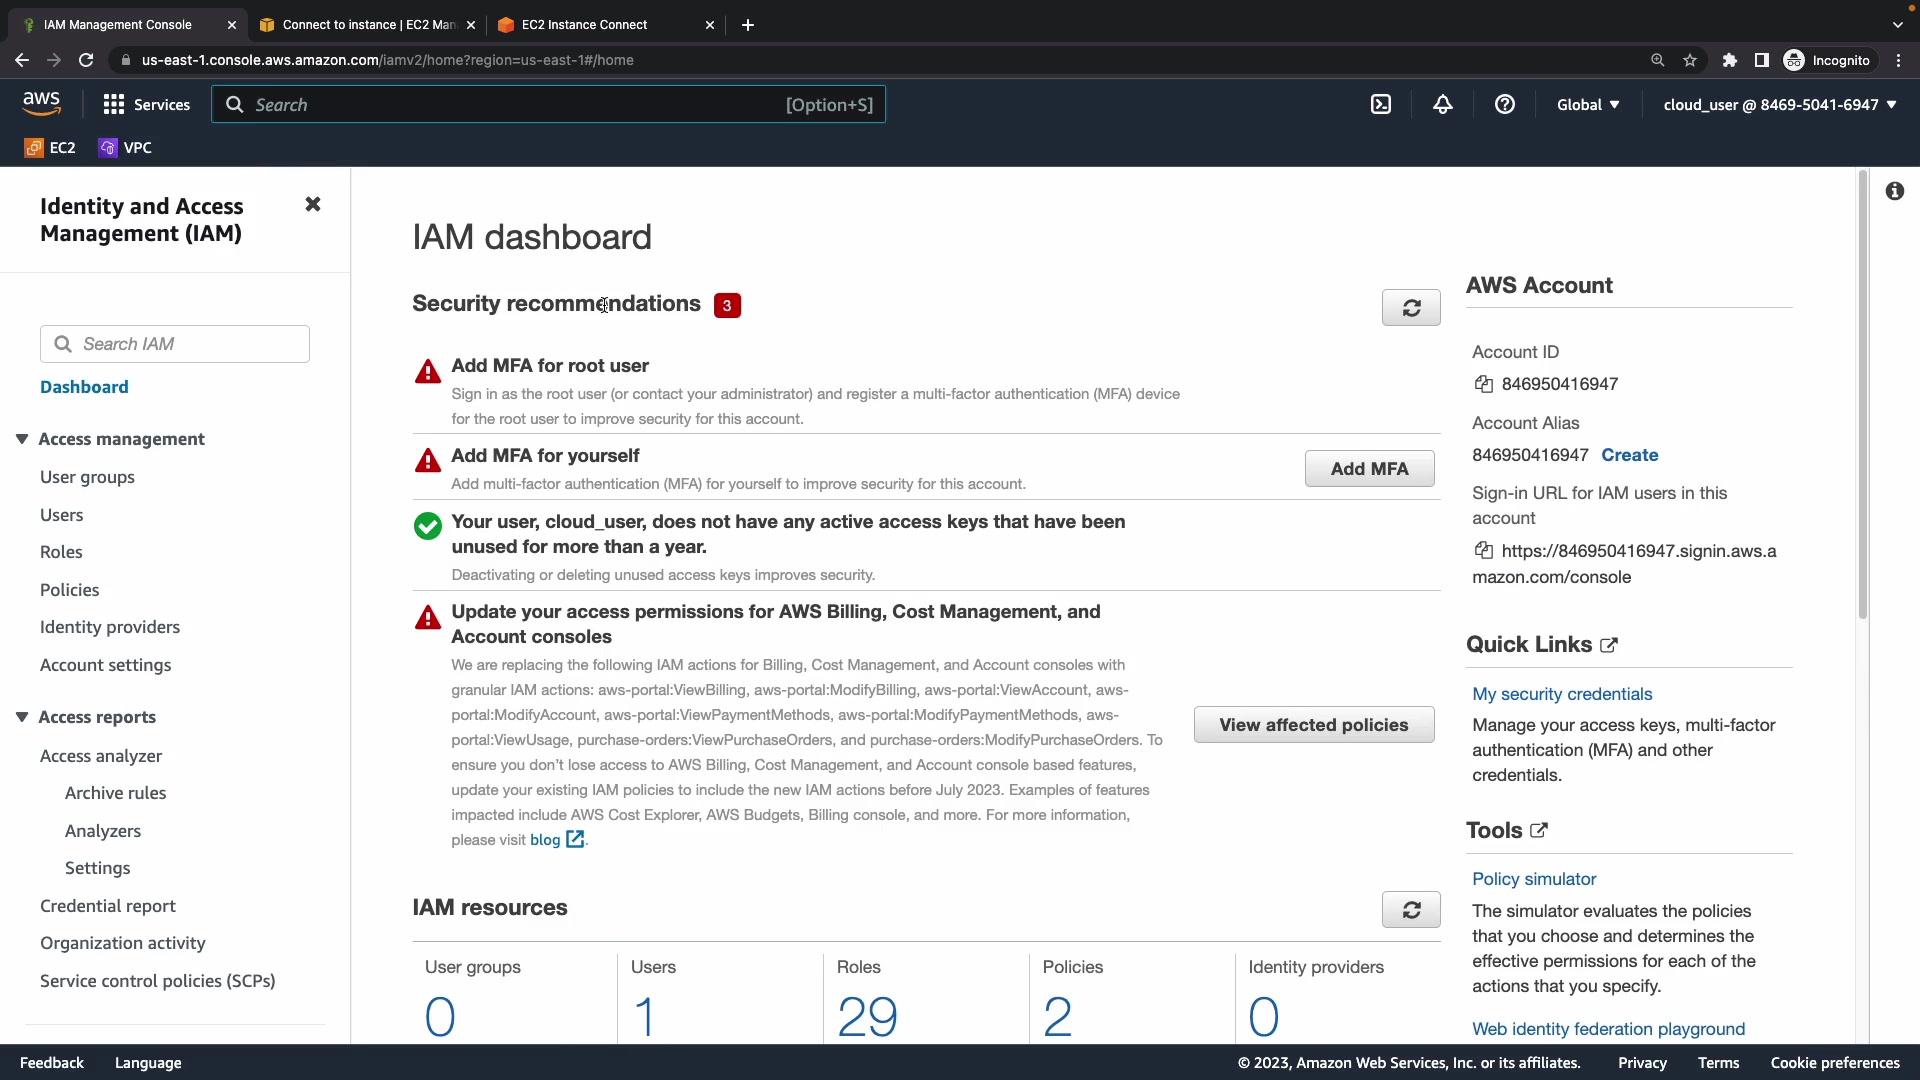1920x1080 pixels.
Task: Close the IAM navigation side panel
Action: (x=313, y=205)
